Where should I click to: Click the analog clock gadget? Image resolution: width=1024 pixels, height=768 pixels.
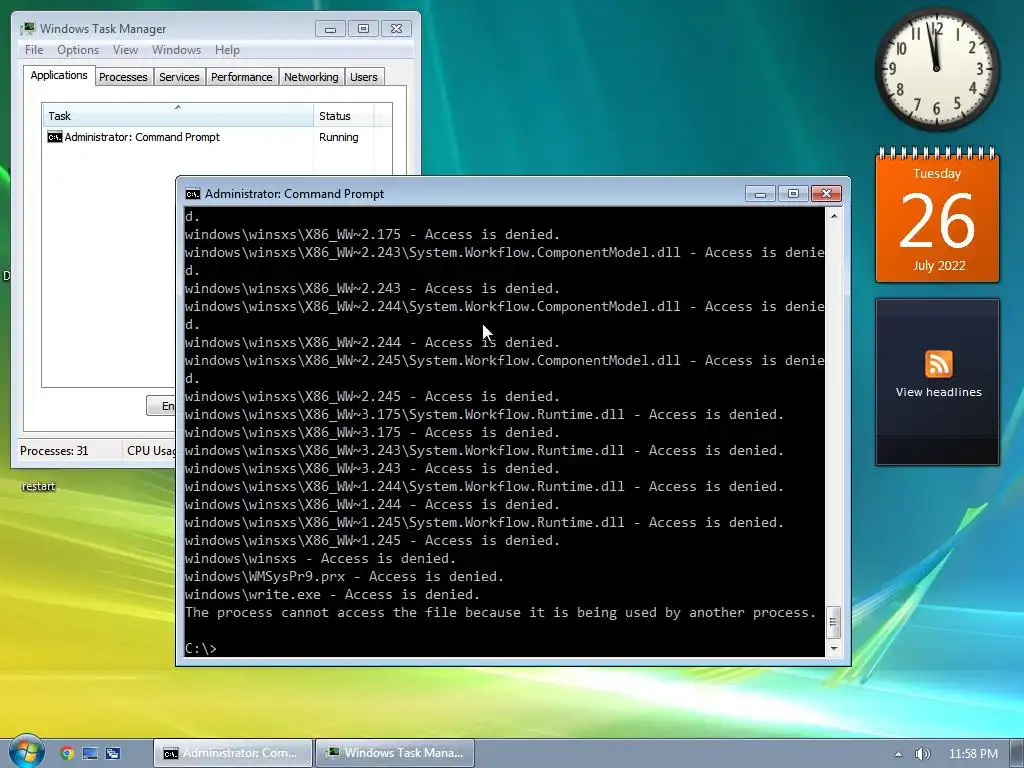click(936, 69)
